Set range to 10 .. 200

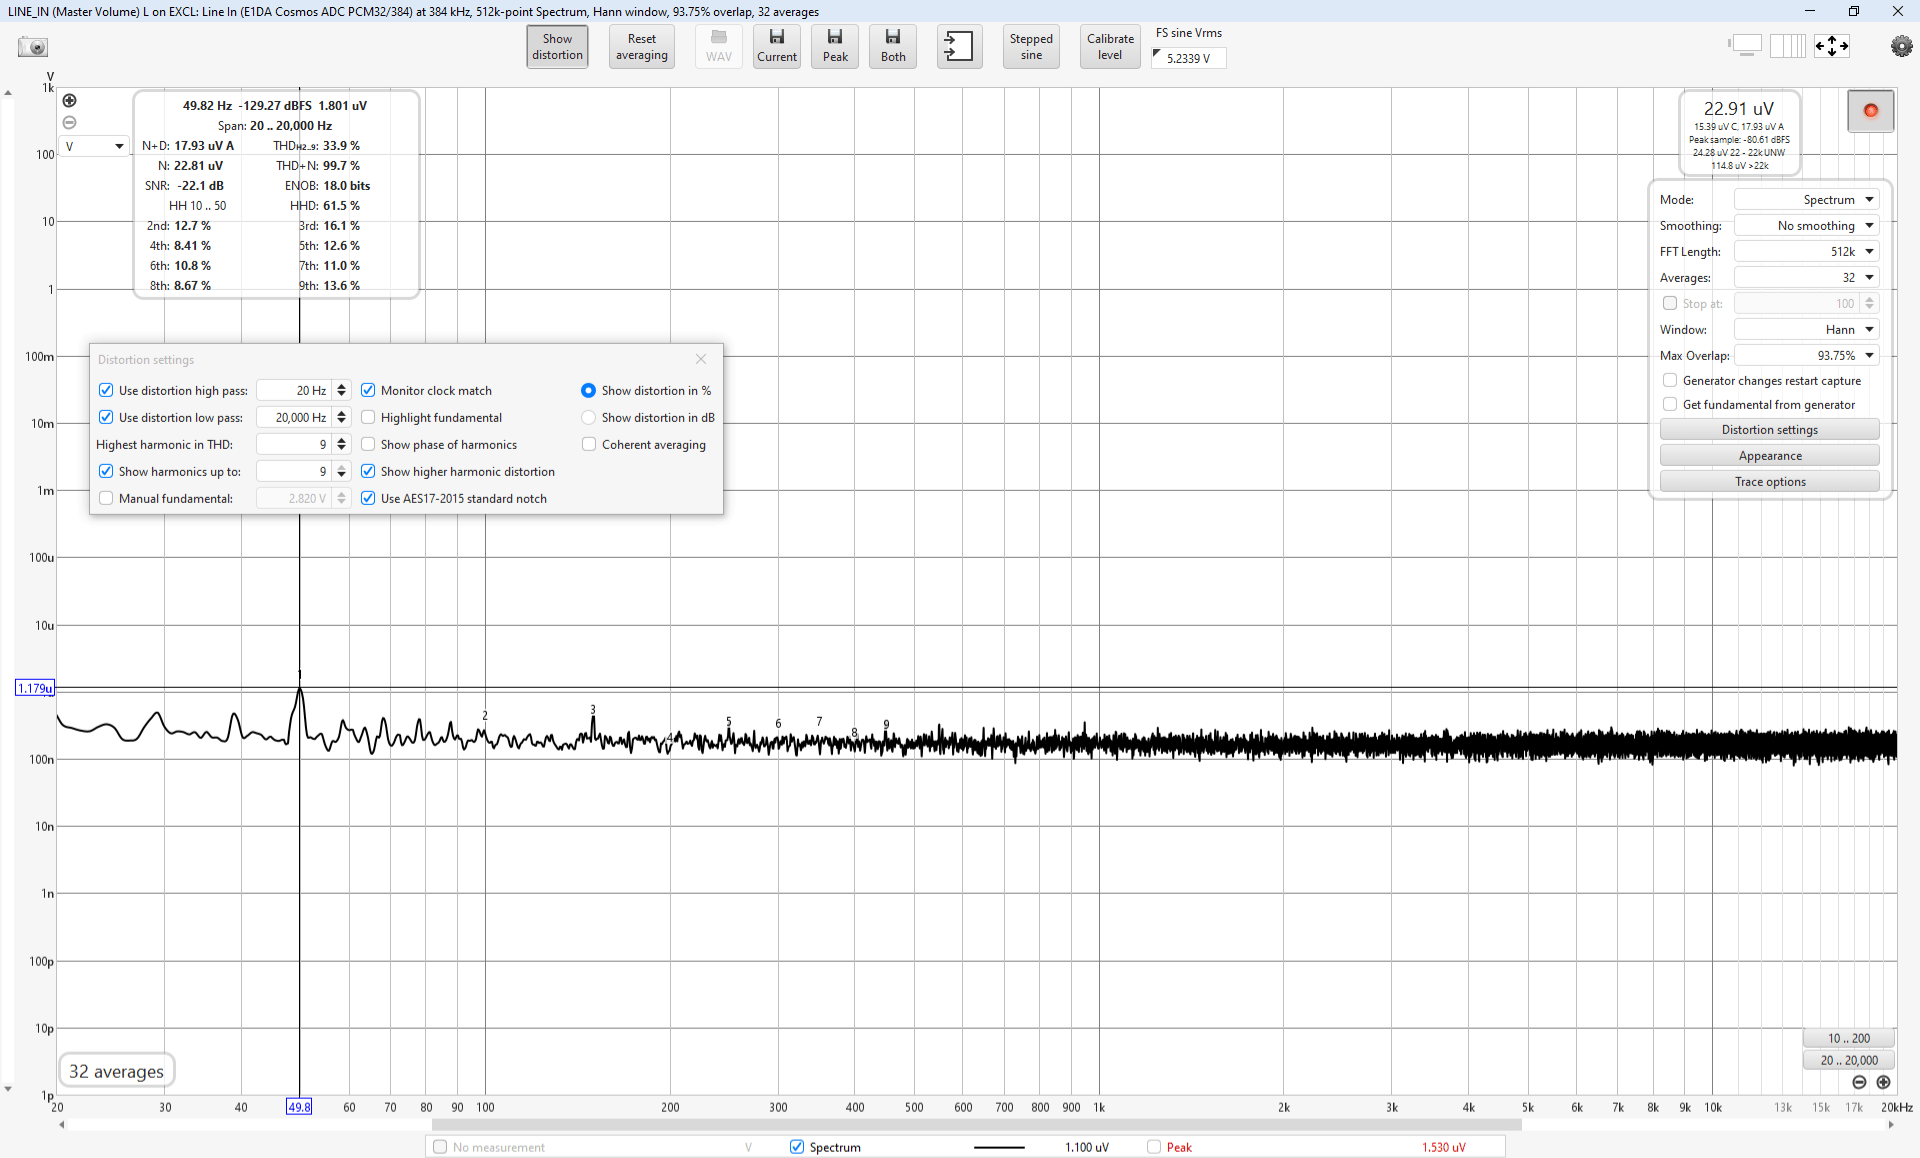1848,1039
